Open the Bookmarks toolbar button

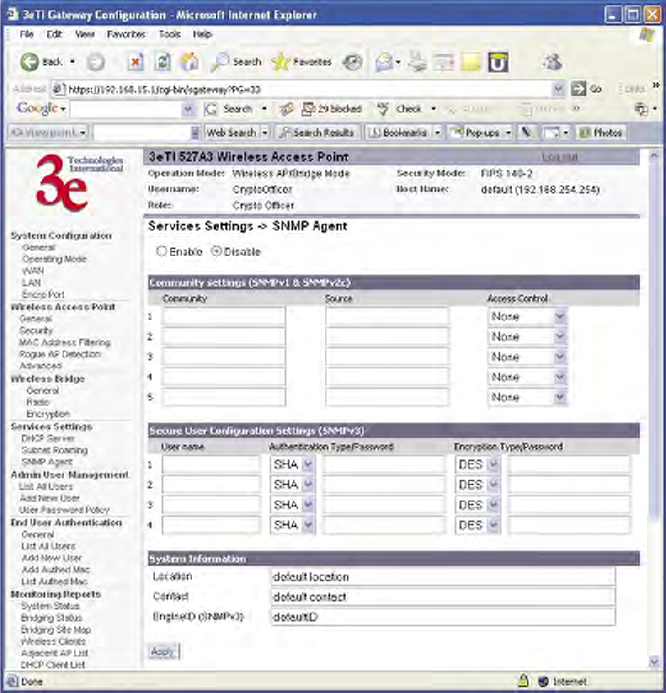(x=398, y=132)
